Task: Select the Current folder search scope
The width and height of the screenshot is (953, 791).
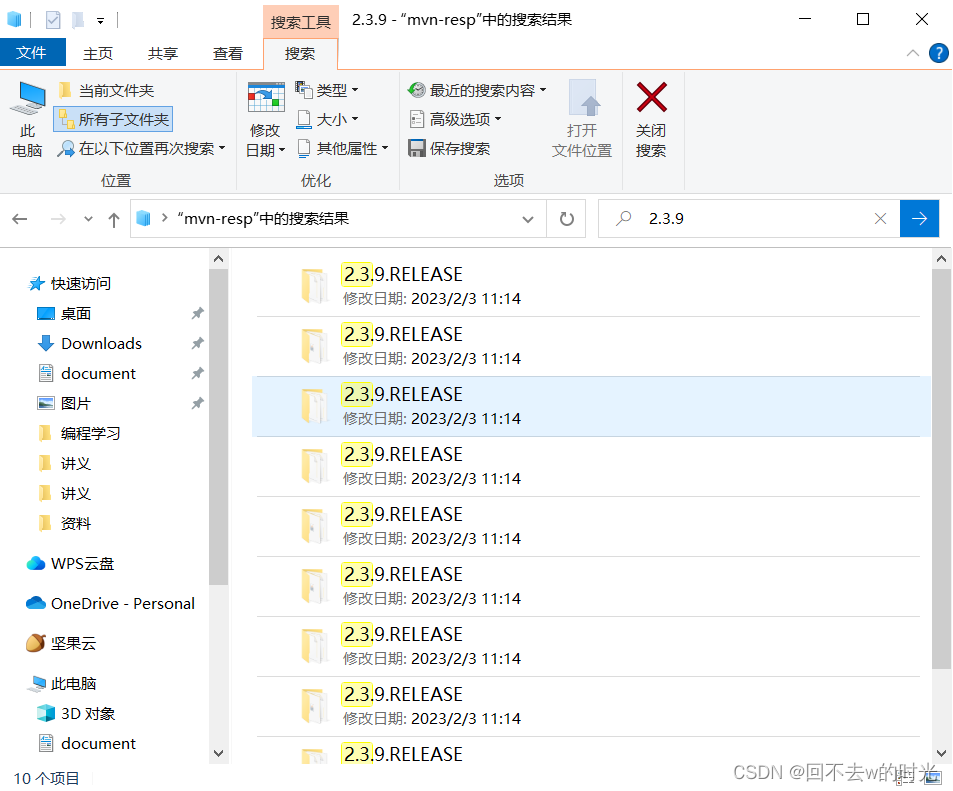Action: [107, 91]
